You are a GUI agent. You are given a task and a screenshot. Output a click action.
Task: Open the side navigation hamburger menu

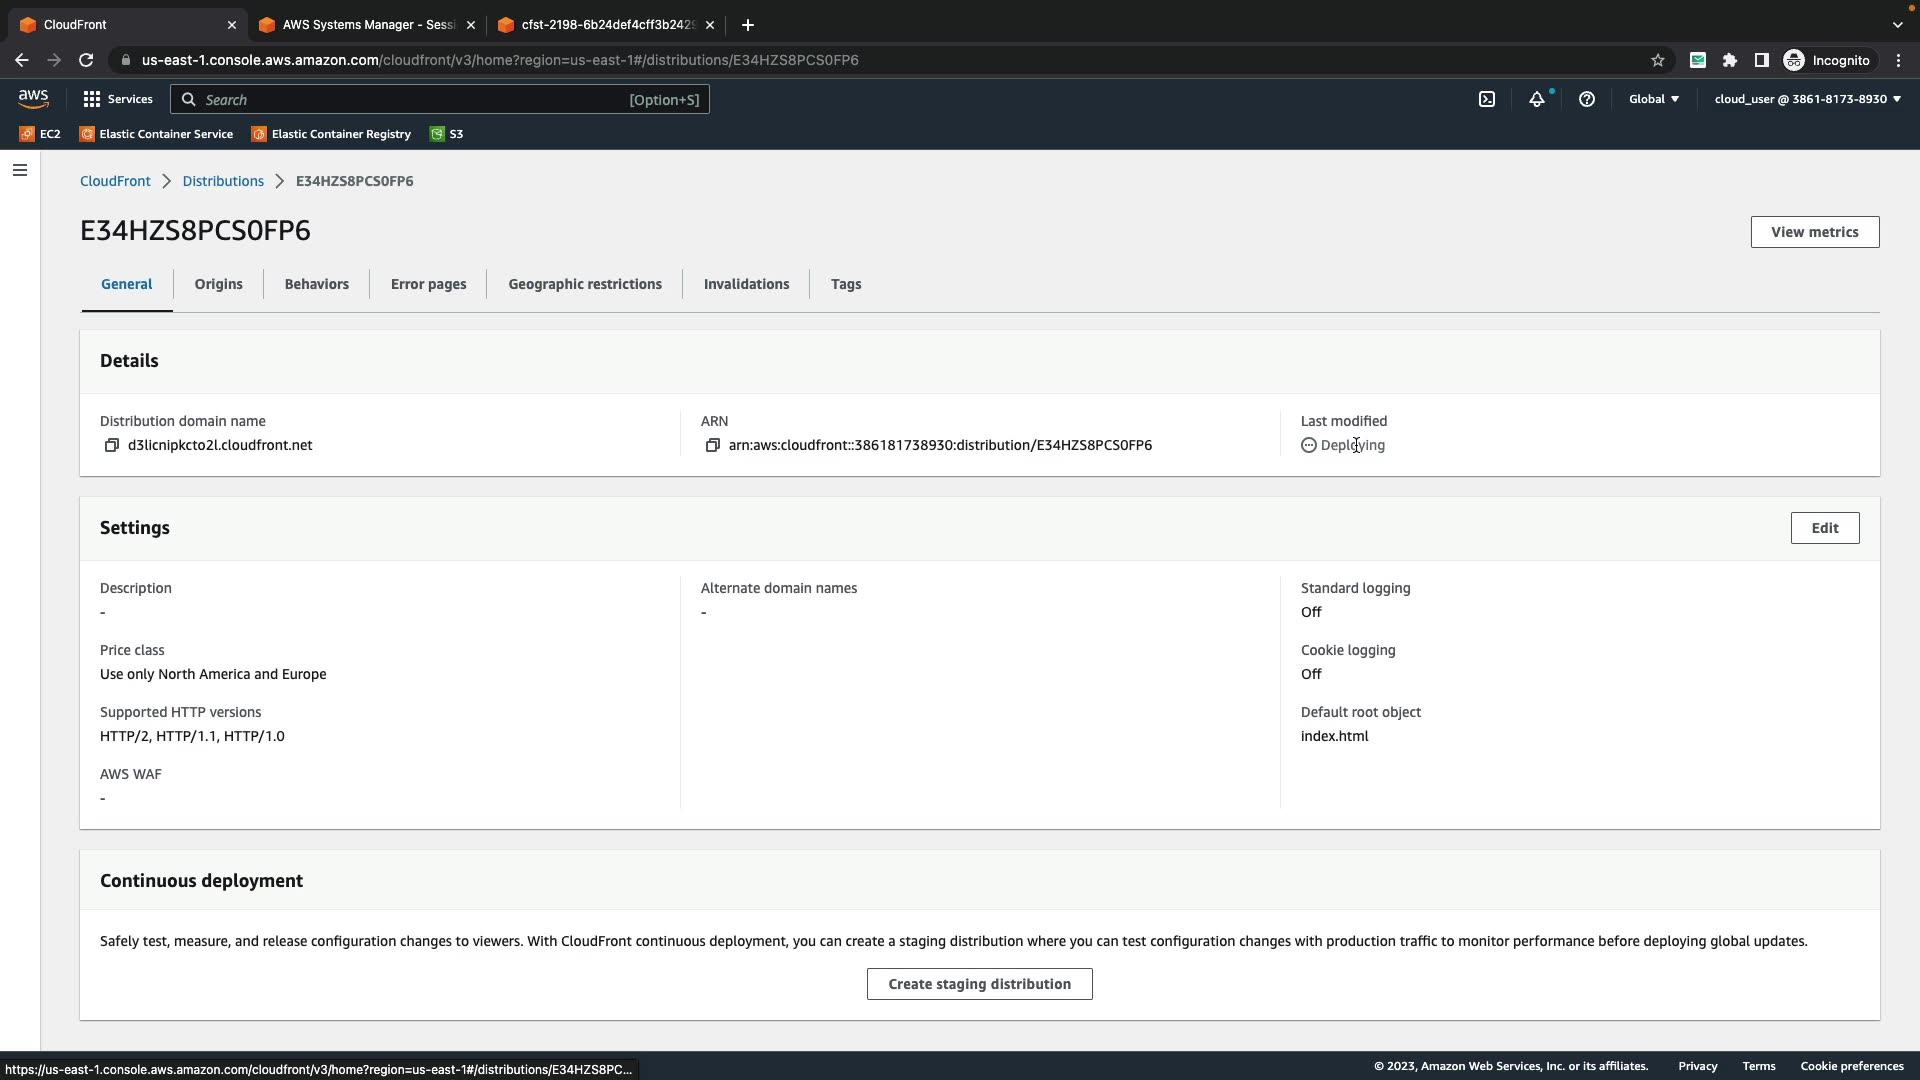coord(20,170)
